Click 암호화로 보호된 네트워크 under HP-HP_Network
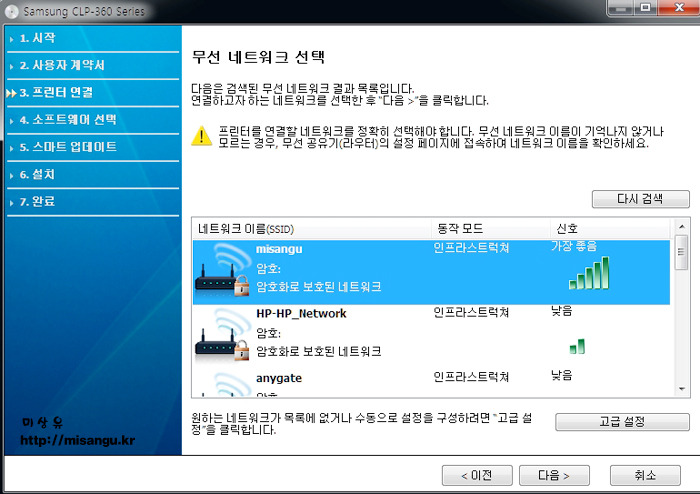The image size is (700, 494). pos(319,352)
